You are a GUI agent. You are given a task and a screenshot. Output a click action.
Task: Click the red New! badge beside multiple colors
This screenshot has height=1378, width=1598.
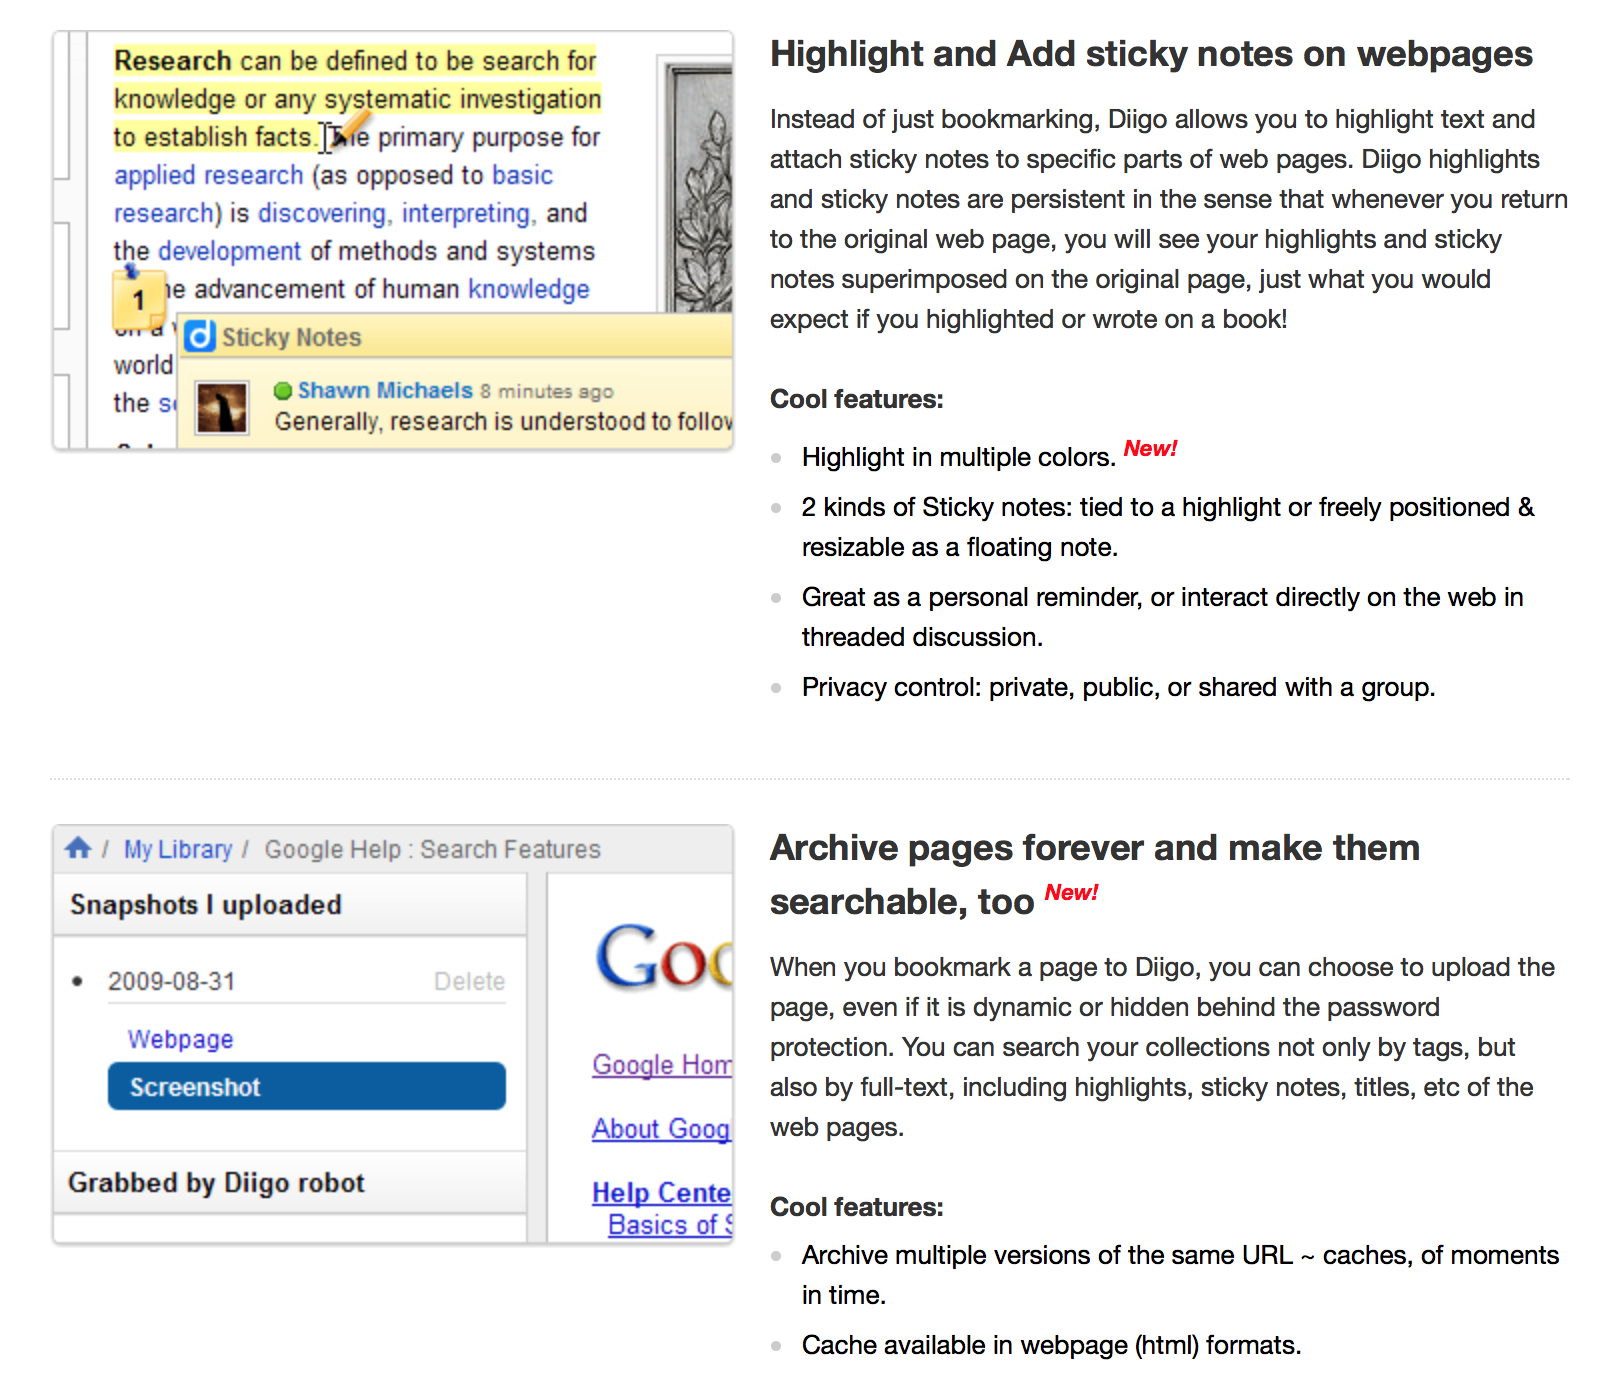click(x=1150, y=448)
